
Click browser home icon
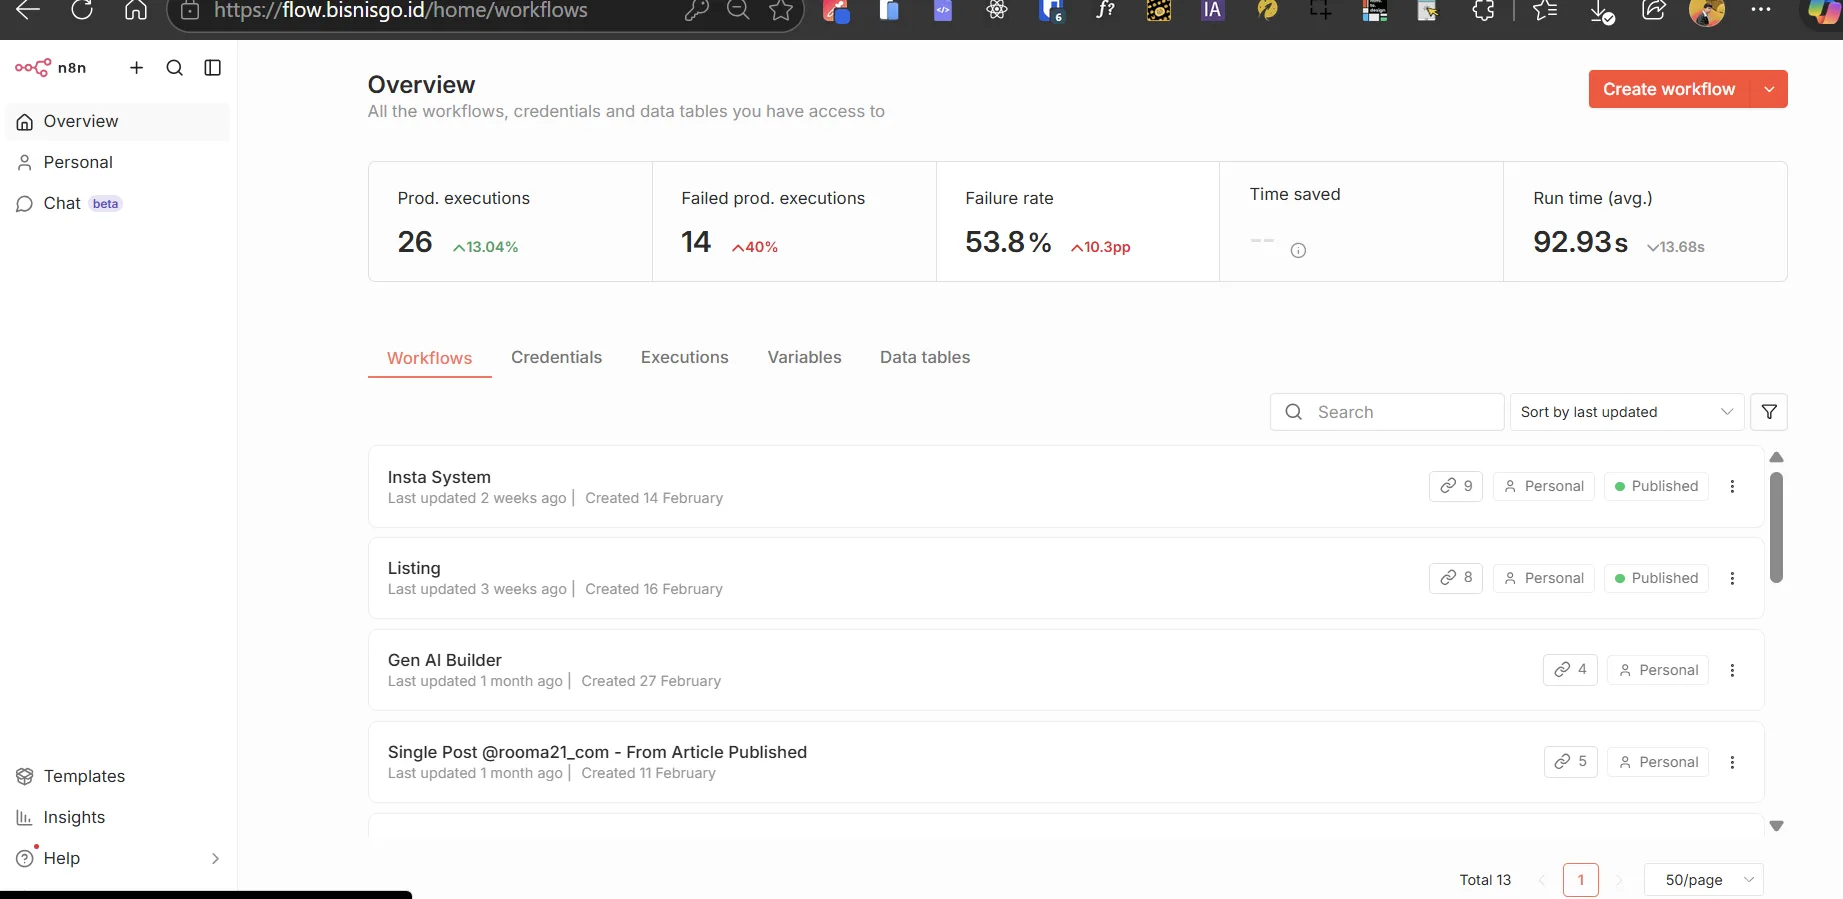[x=136, y=10]
